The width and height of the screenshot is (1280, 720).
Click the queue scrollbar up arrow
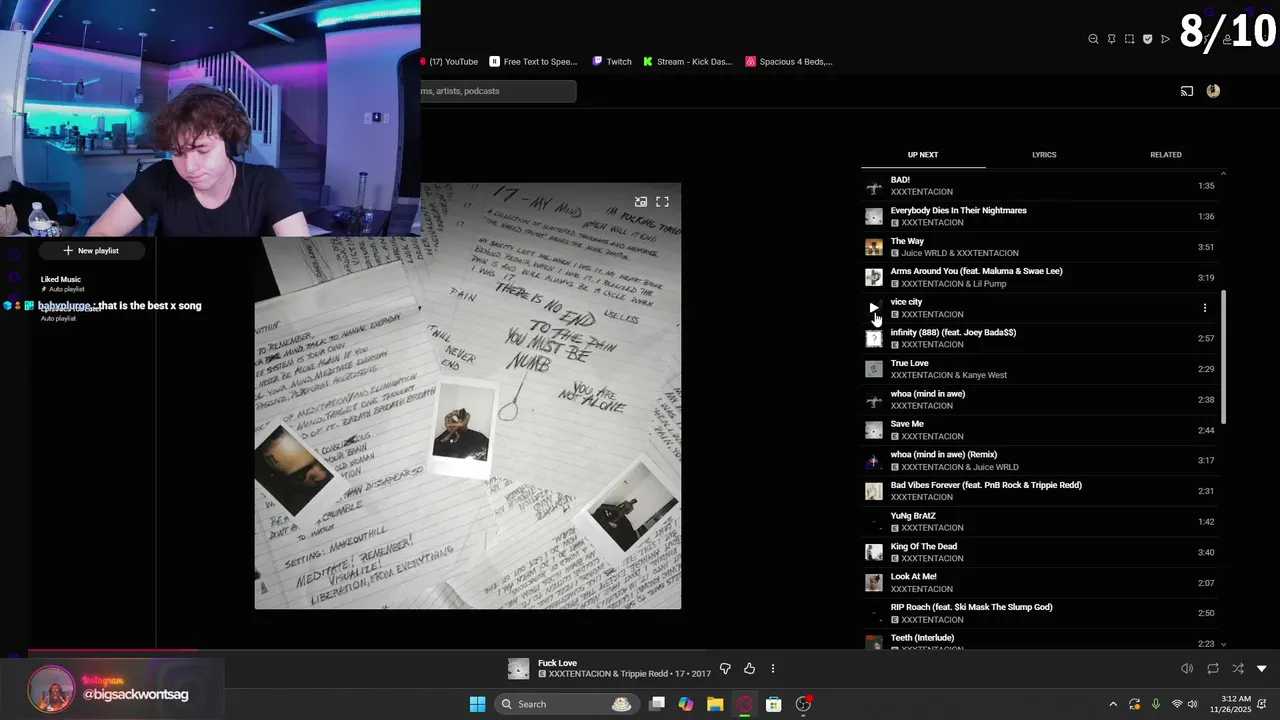(x=1223, y=175)
